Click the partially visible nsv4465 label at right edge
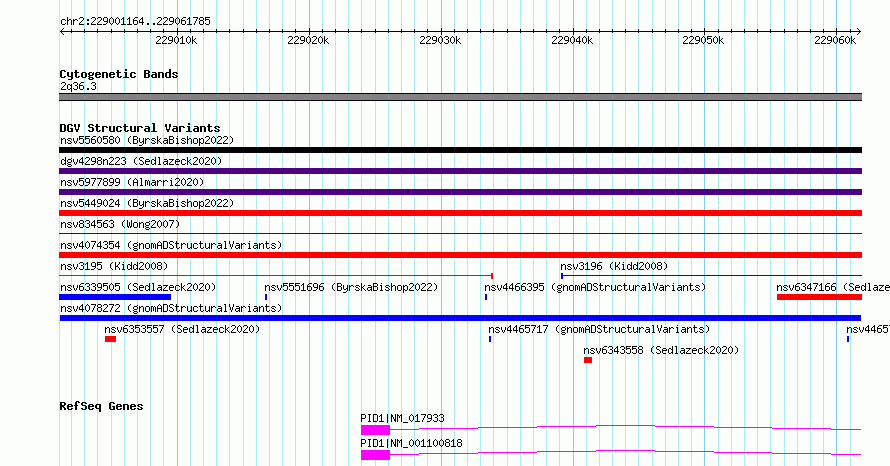Image resolution: width=890 pixels, height=466 pixels. click(x=868, y=329)
